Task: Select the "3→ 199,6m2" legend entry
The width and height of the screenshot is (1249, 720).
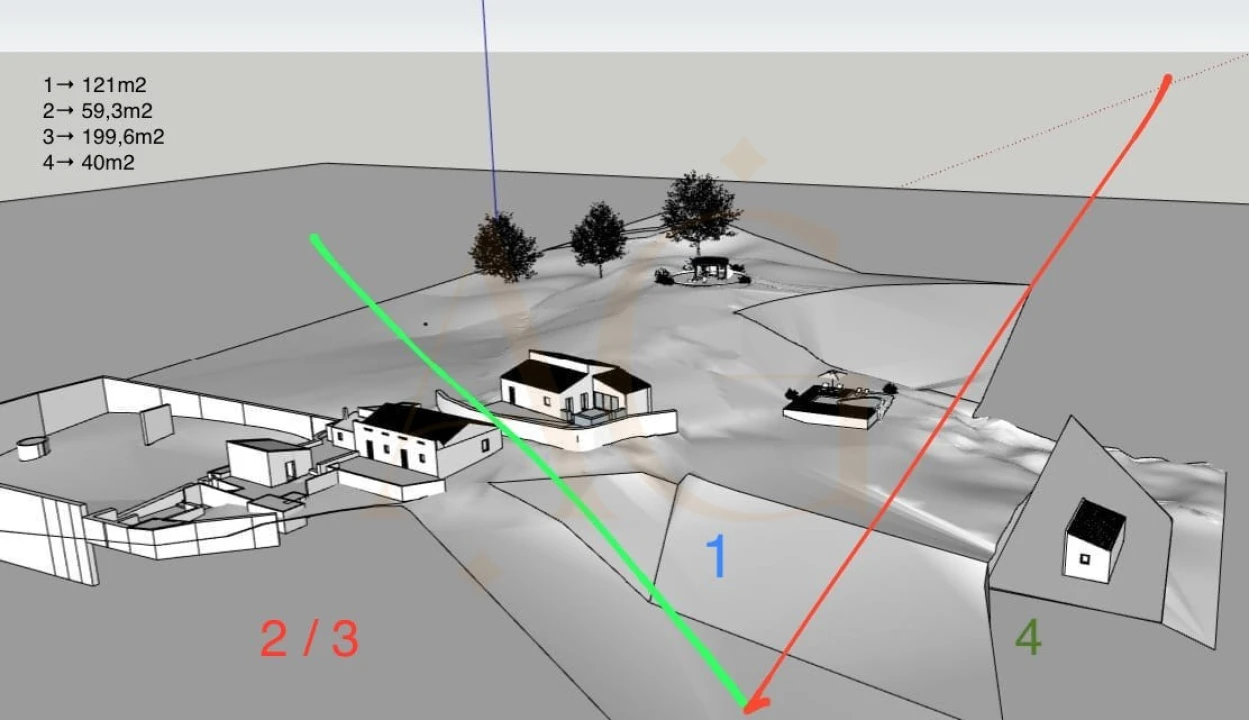Action: (x=104, y=137)
